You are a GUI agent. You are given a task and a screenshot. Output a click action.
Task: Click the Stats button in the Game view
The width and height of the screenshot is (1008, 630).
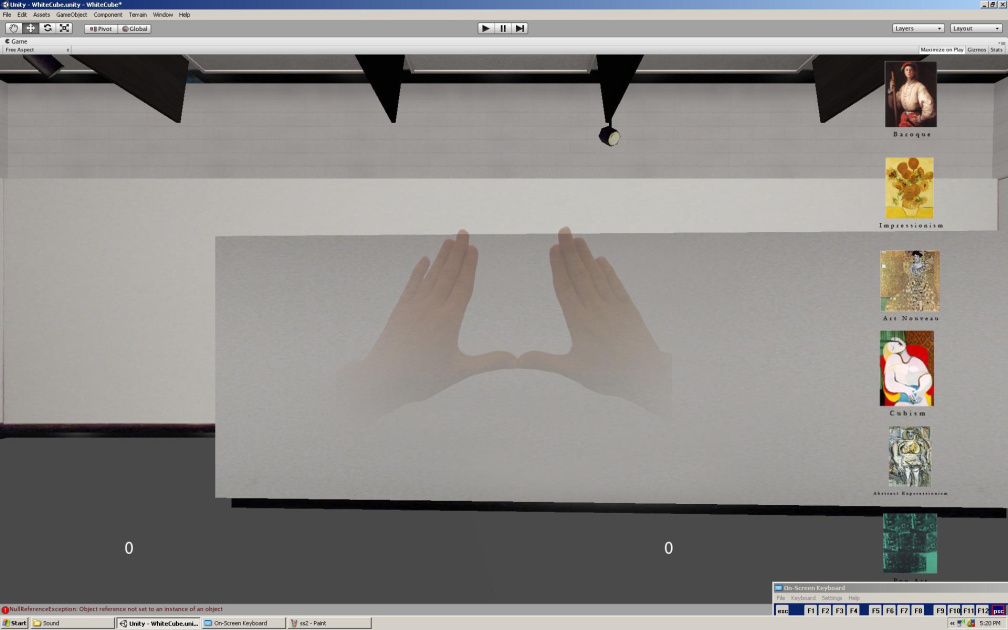[994, 49]
